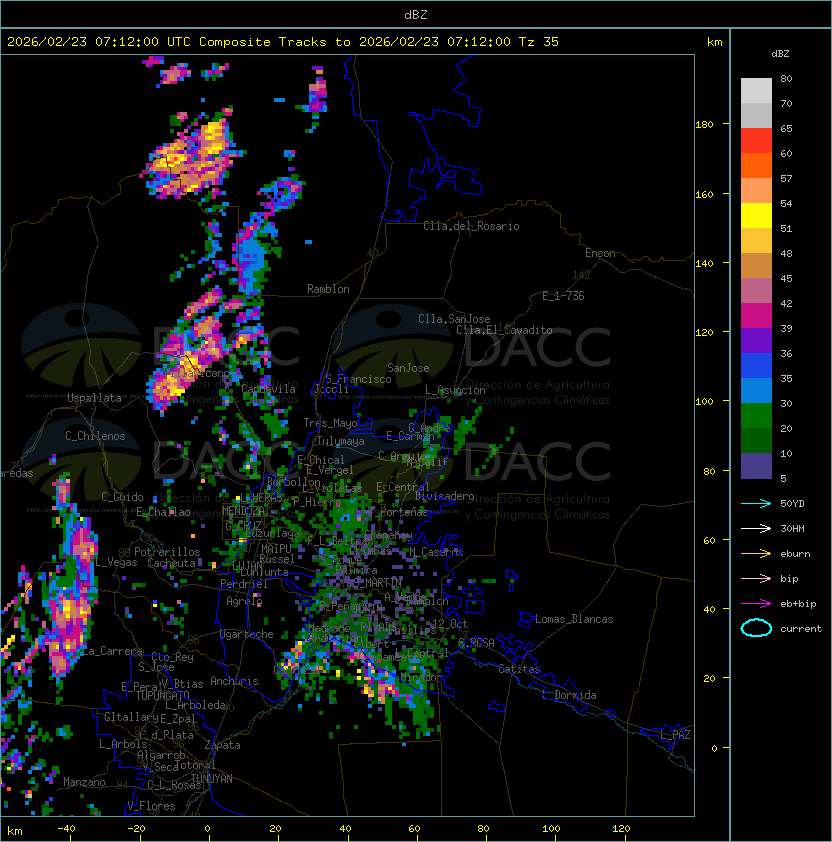This screenshot has height=842, width=832.
Task: Click the Composite Tracks timestamp header
Action: coord(283,42)
